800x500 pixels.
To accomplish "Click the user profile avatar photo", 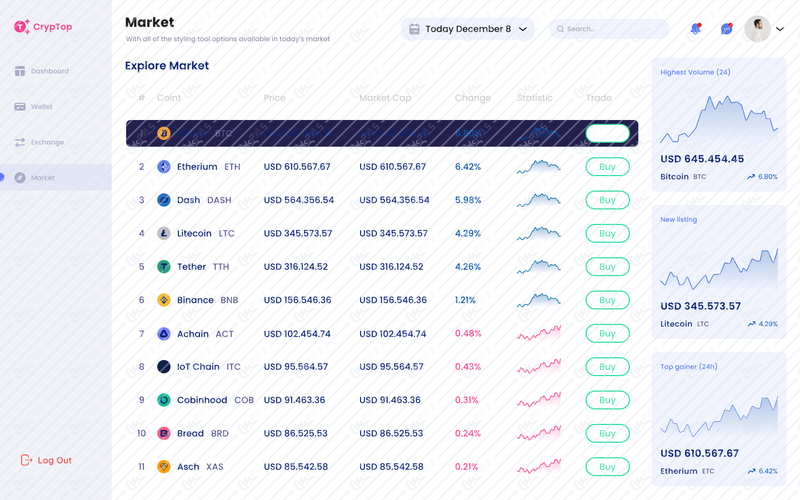I will click(757, 29).
